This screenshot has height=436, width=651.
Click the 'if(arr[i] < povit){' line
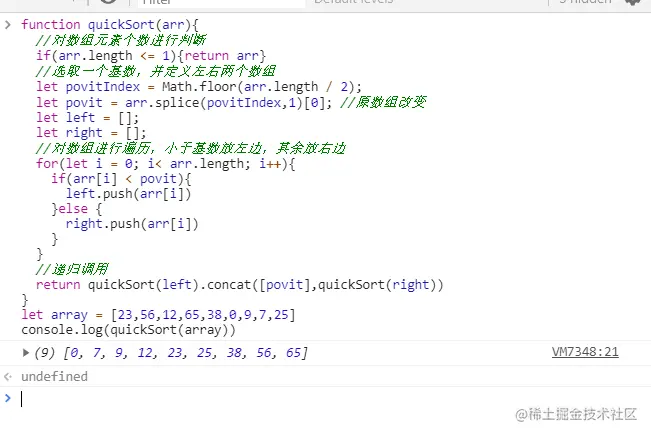tap(121, 179)
